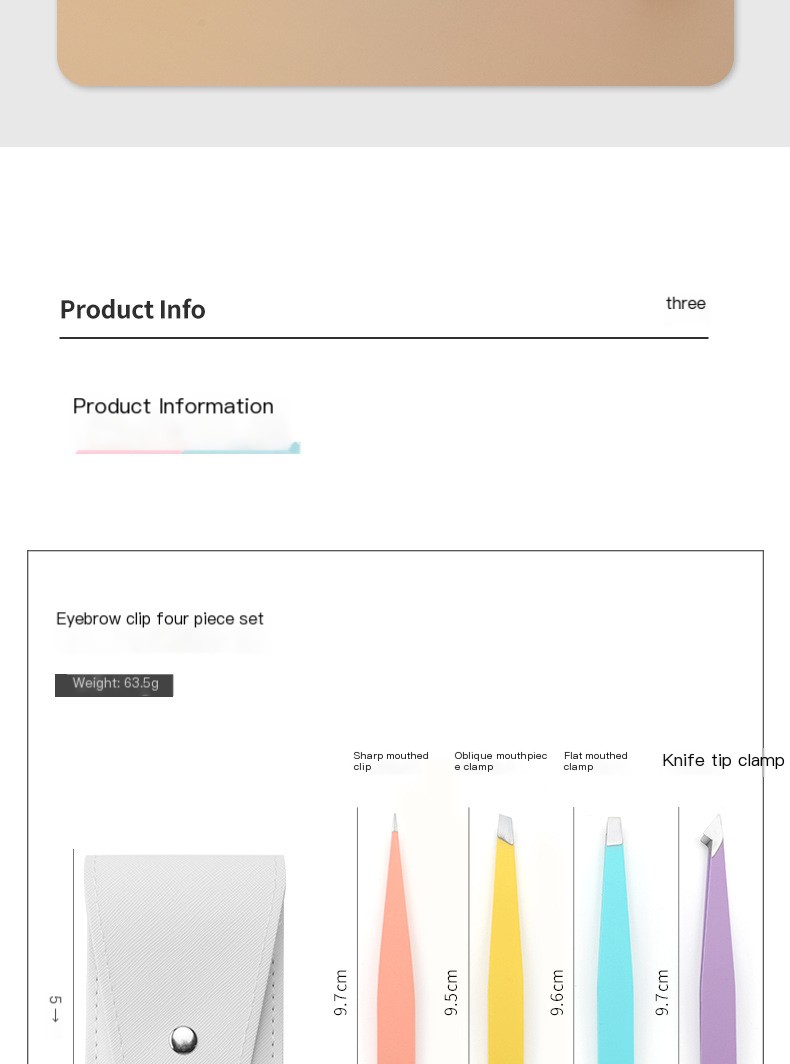790x1064 pixels.
Task: Click the pink and blue underline bar
Action: tap(187, 449)
